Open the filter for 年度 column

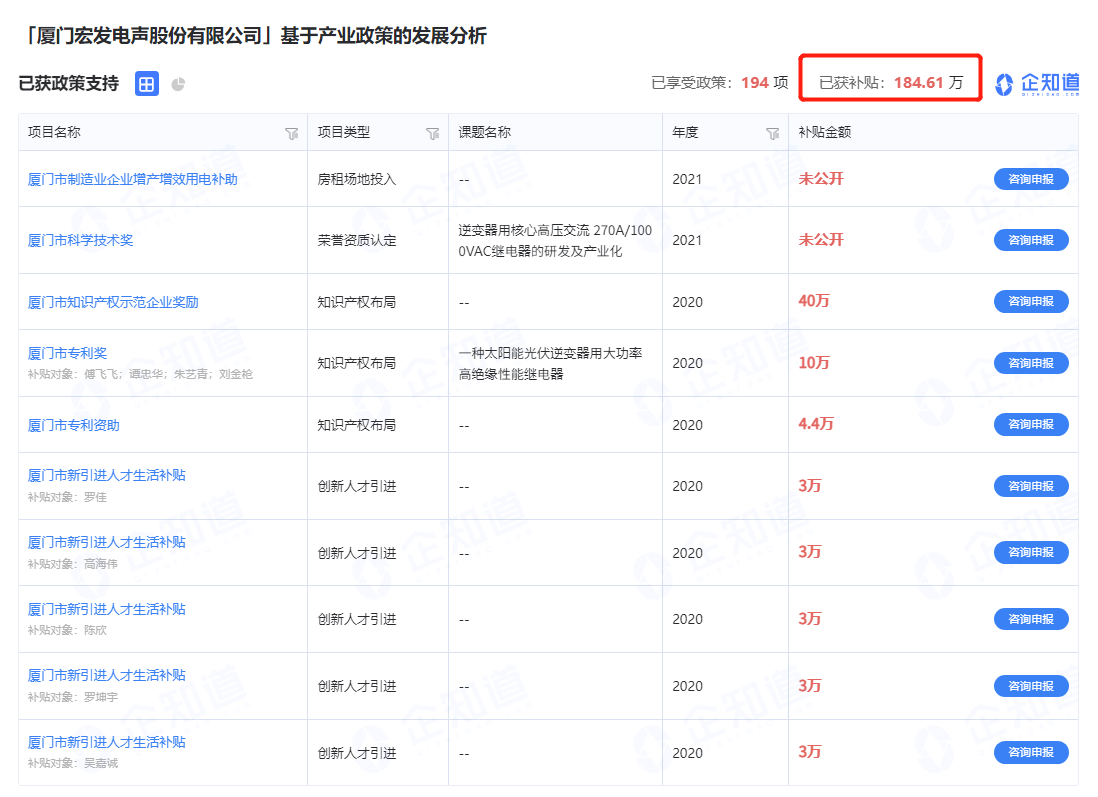click(x=772, y=133)
